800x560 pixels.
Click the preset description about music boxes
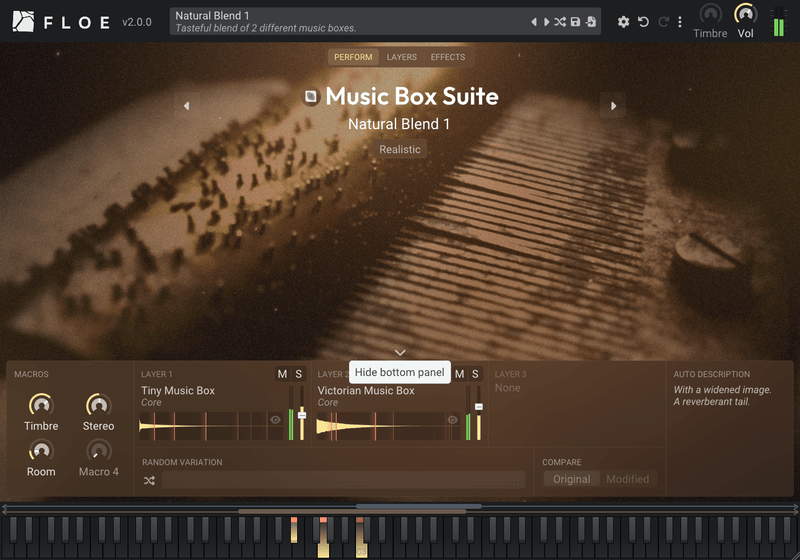point(266,28)
